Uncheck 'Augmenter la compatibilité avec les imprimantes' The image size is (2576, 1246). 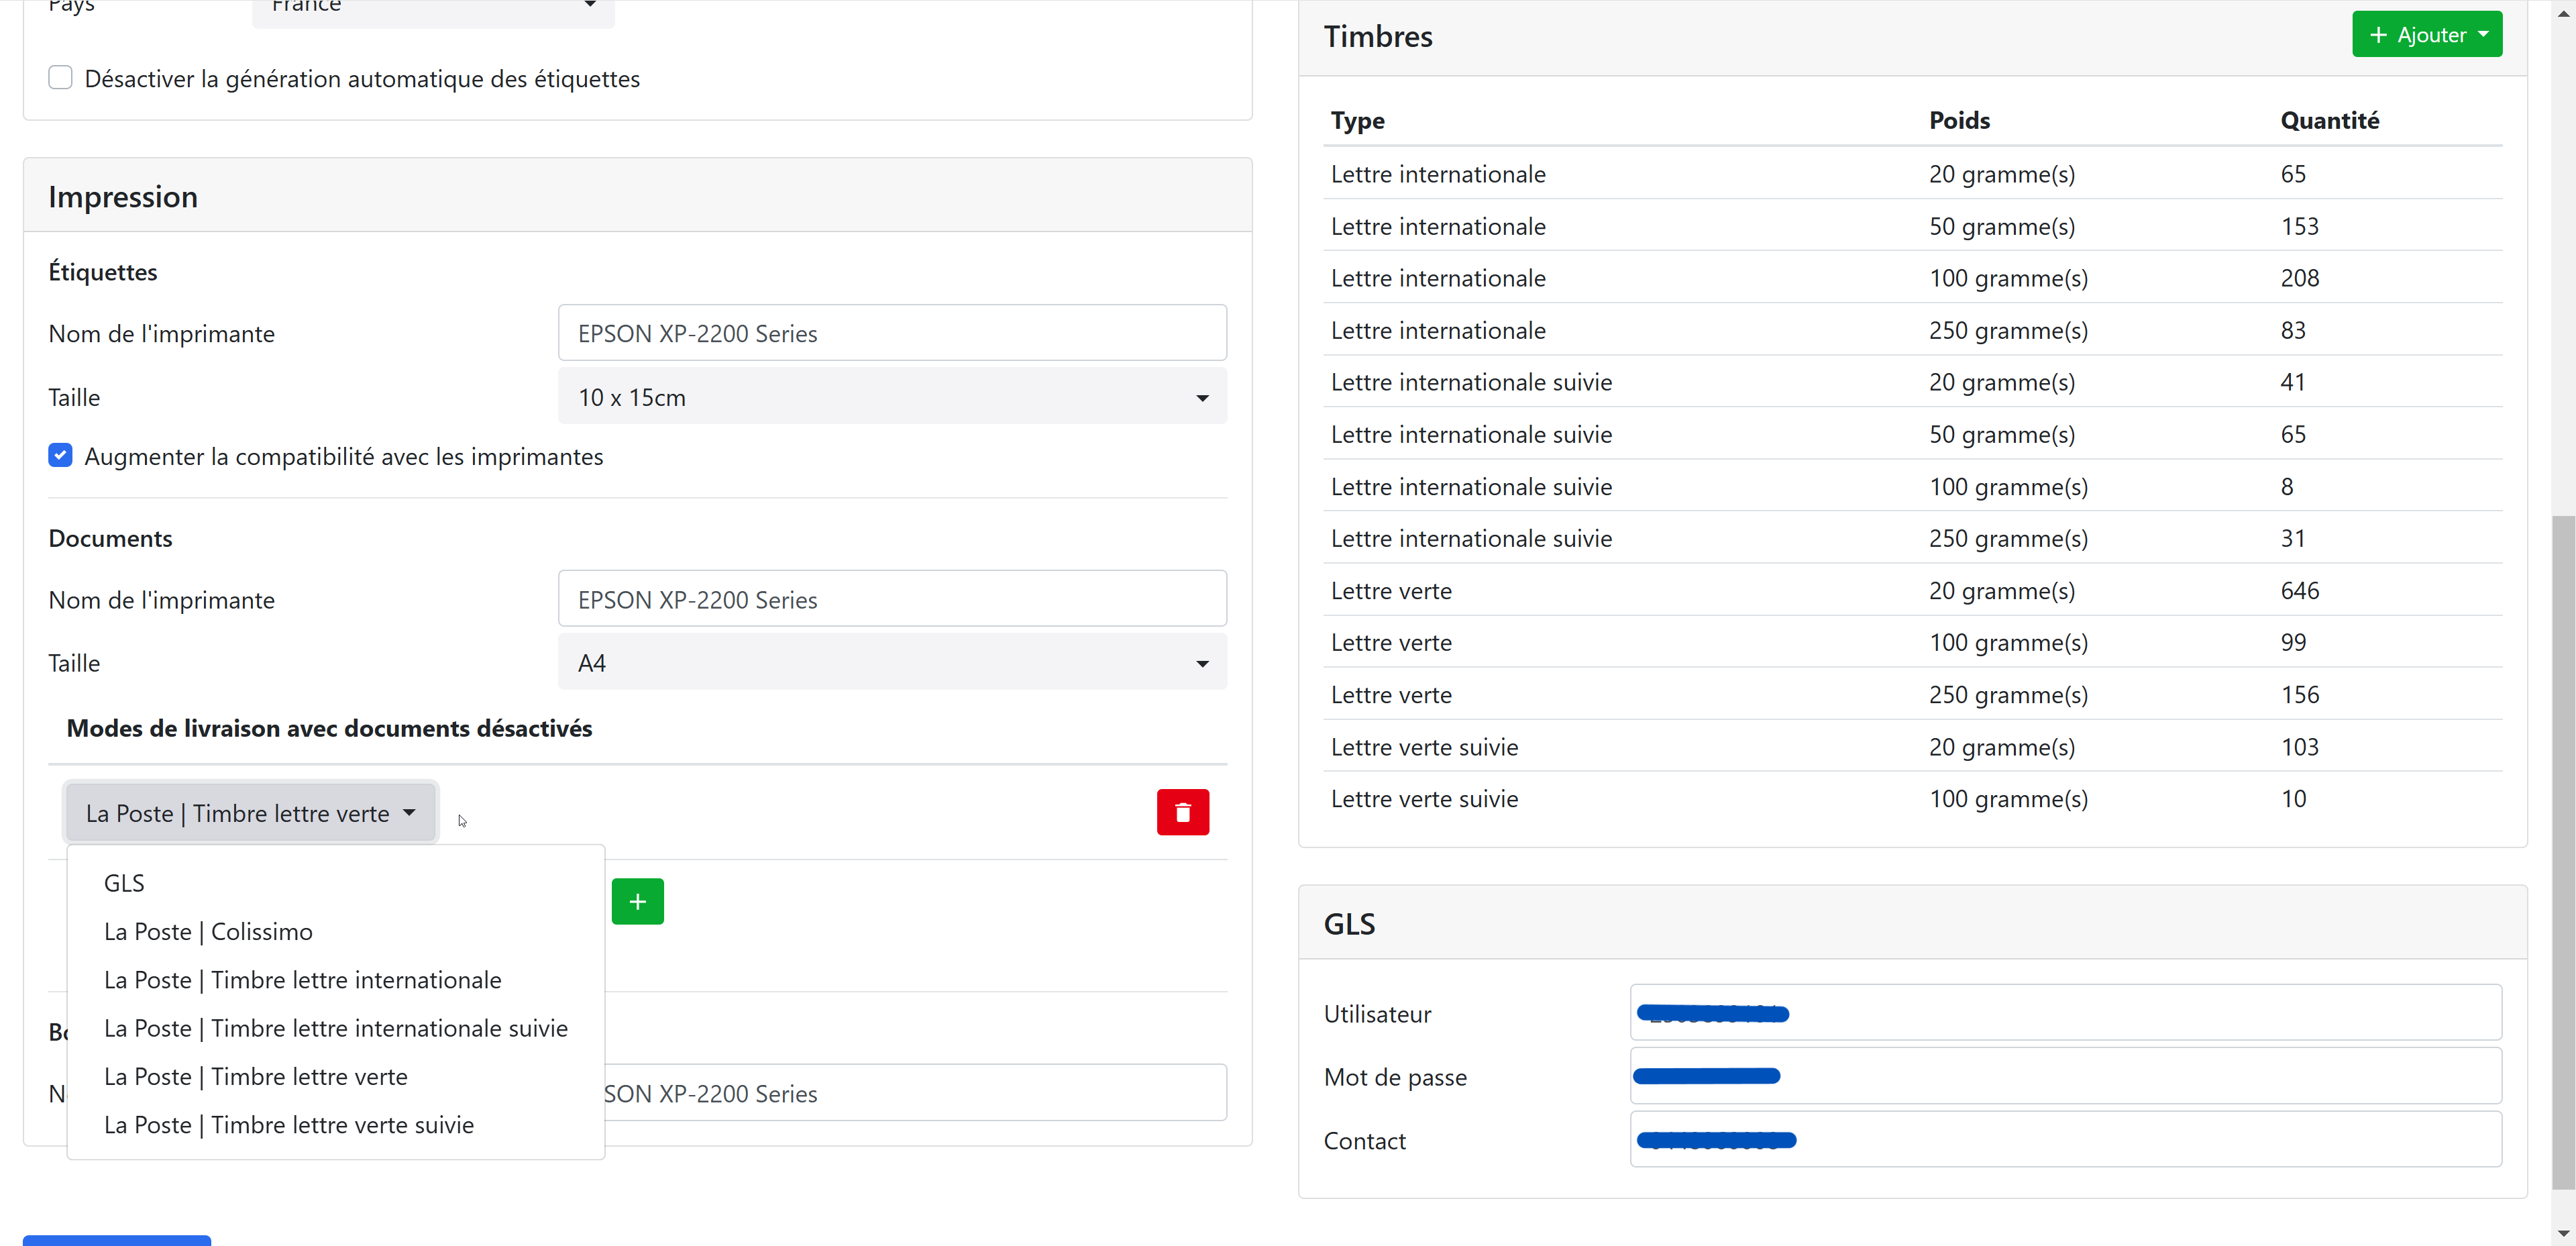[60, 456]
